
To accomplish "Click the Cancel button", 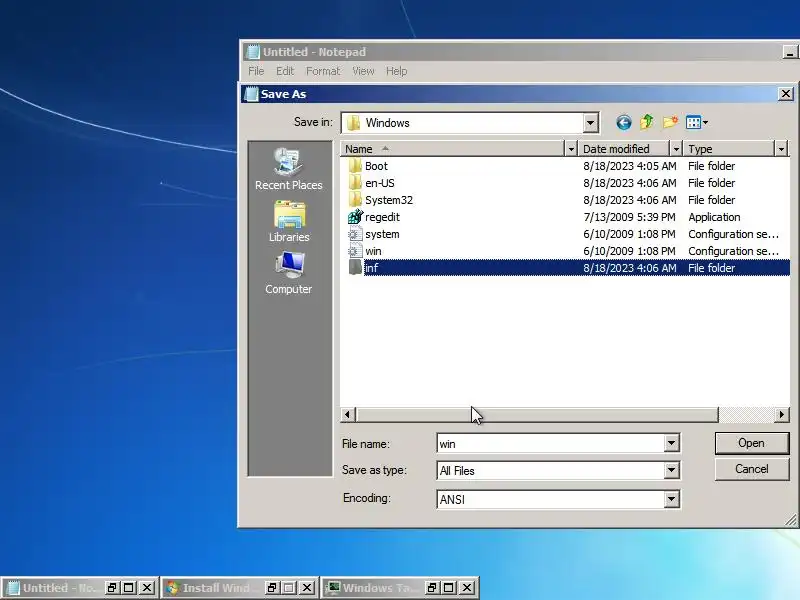I will pyautogui.click(x=752, y=469).
